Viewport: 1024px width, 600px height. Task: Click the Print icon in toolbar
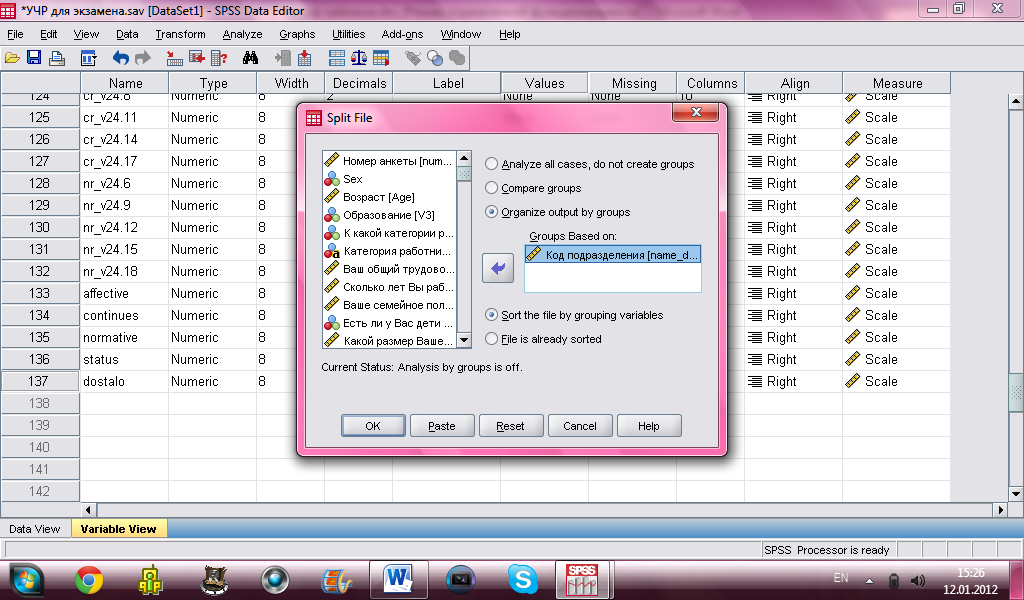click(x=57, y=58)
